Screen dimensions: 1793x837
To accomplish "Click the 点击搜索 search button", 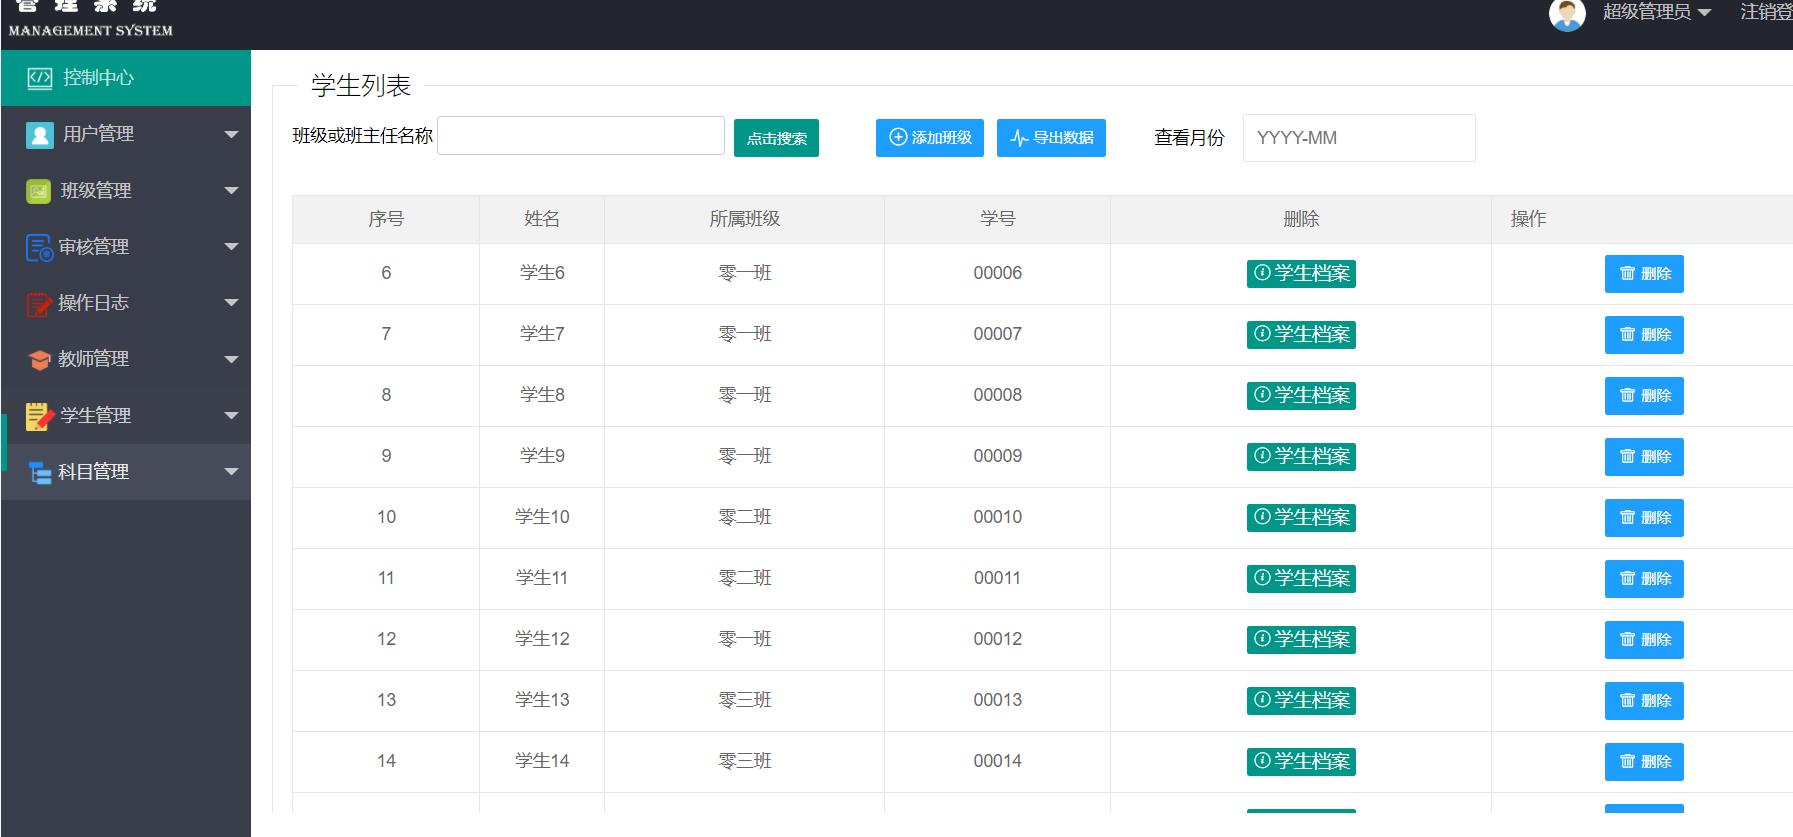I will [776, 138].
